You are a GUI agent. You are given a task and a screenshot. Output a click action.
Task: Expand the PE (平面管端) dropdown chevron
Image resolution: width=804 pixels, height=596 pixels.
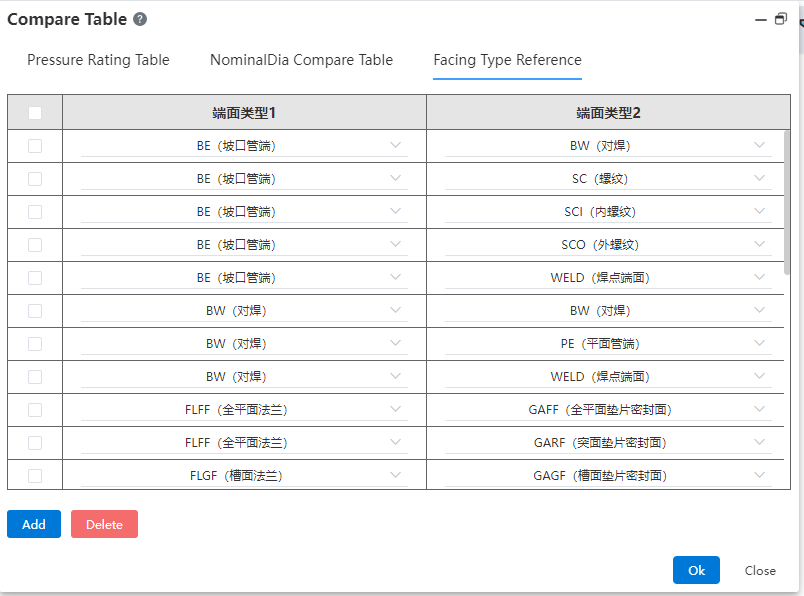click(759, 343)
